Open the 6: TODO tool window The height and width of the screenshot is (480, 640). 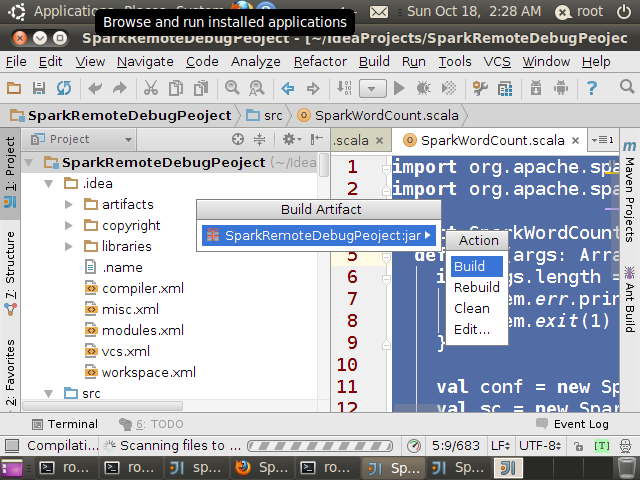click(x=151, y=424)
